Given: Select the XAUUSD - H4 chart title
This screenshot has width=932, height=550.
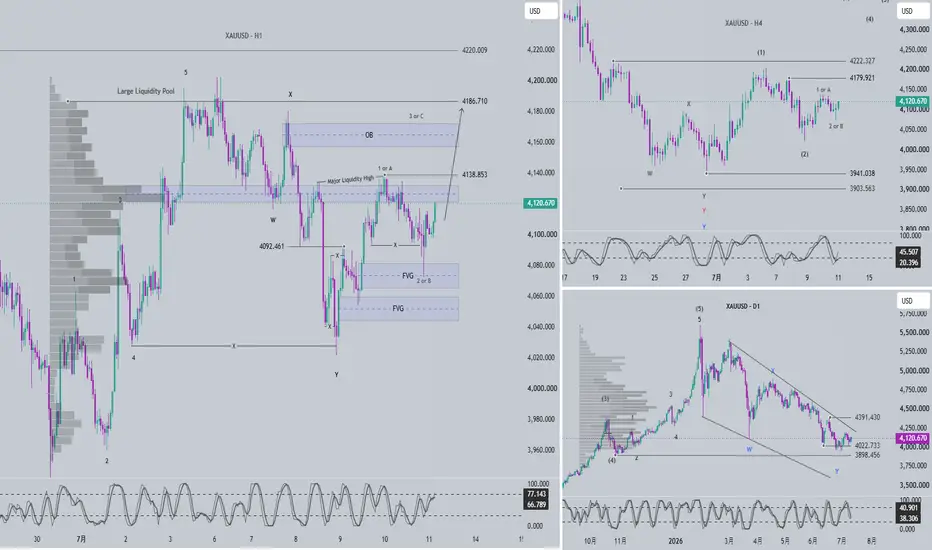Looking at the screenshot, I should [x=744, y=23].
